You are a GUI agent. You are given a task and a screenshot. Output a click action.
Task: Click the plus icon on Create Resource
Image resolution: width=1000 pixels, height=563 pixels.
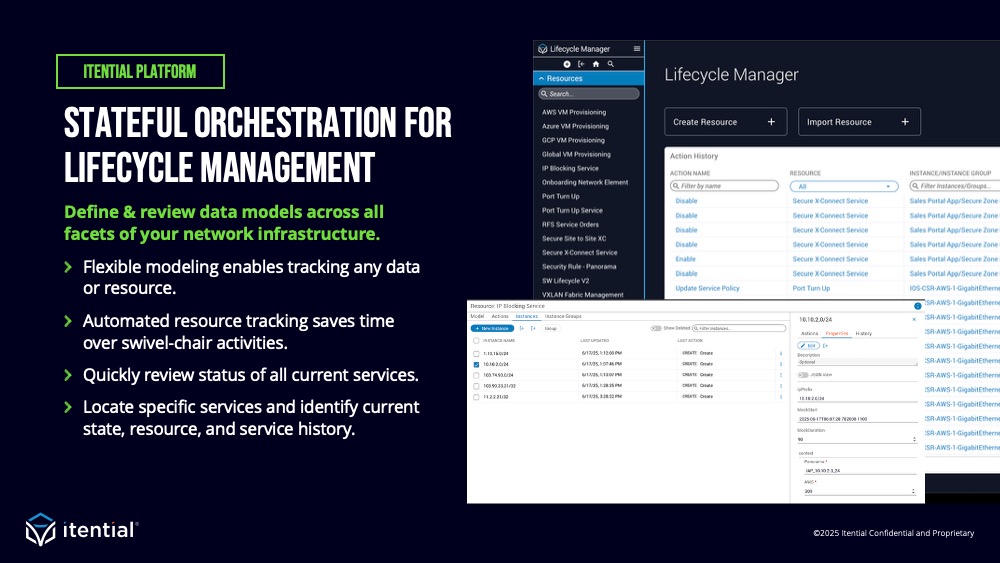[771, 122]
